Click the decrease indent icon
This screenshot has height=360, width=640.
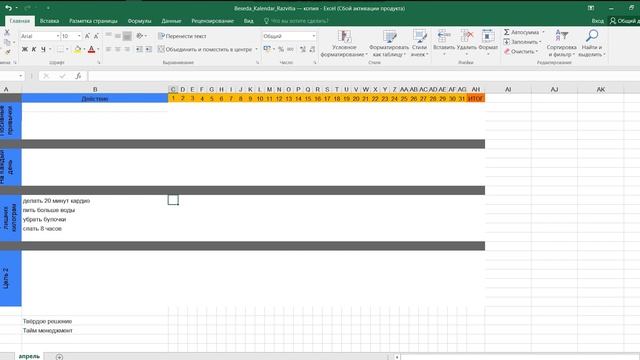[139, 49]
